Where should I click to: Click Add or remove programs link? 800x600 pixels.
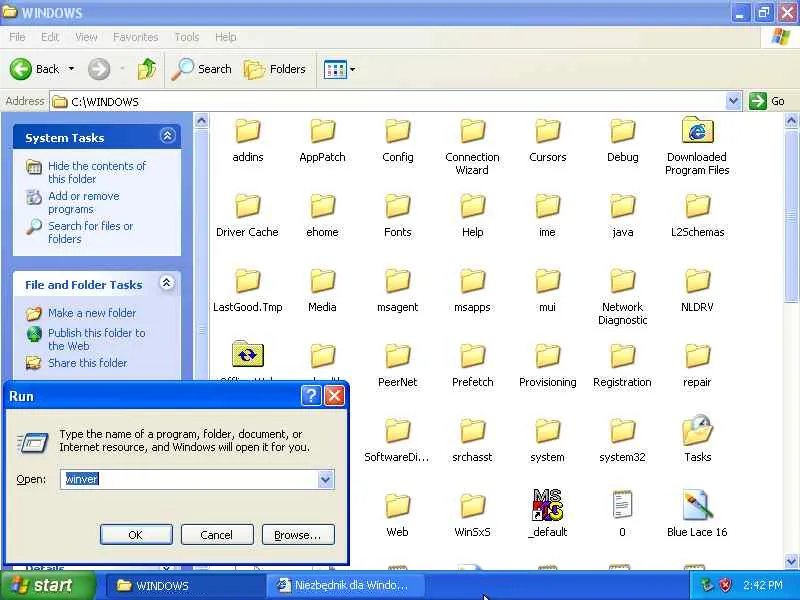point(84,203)
